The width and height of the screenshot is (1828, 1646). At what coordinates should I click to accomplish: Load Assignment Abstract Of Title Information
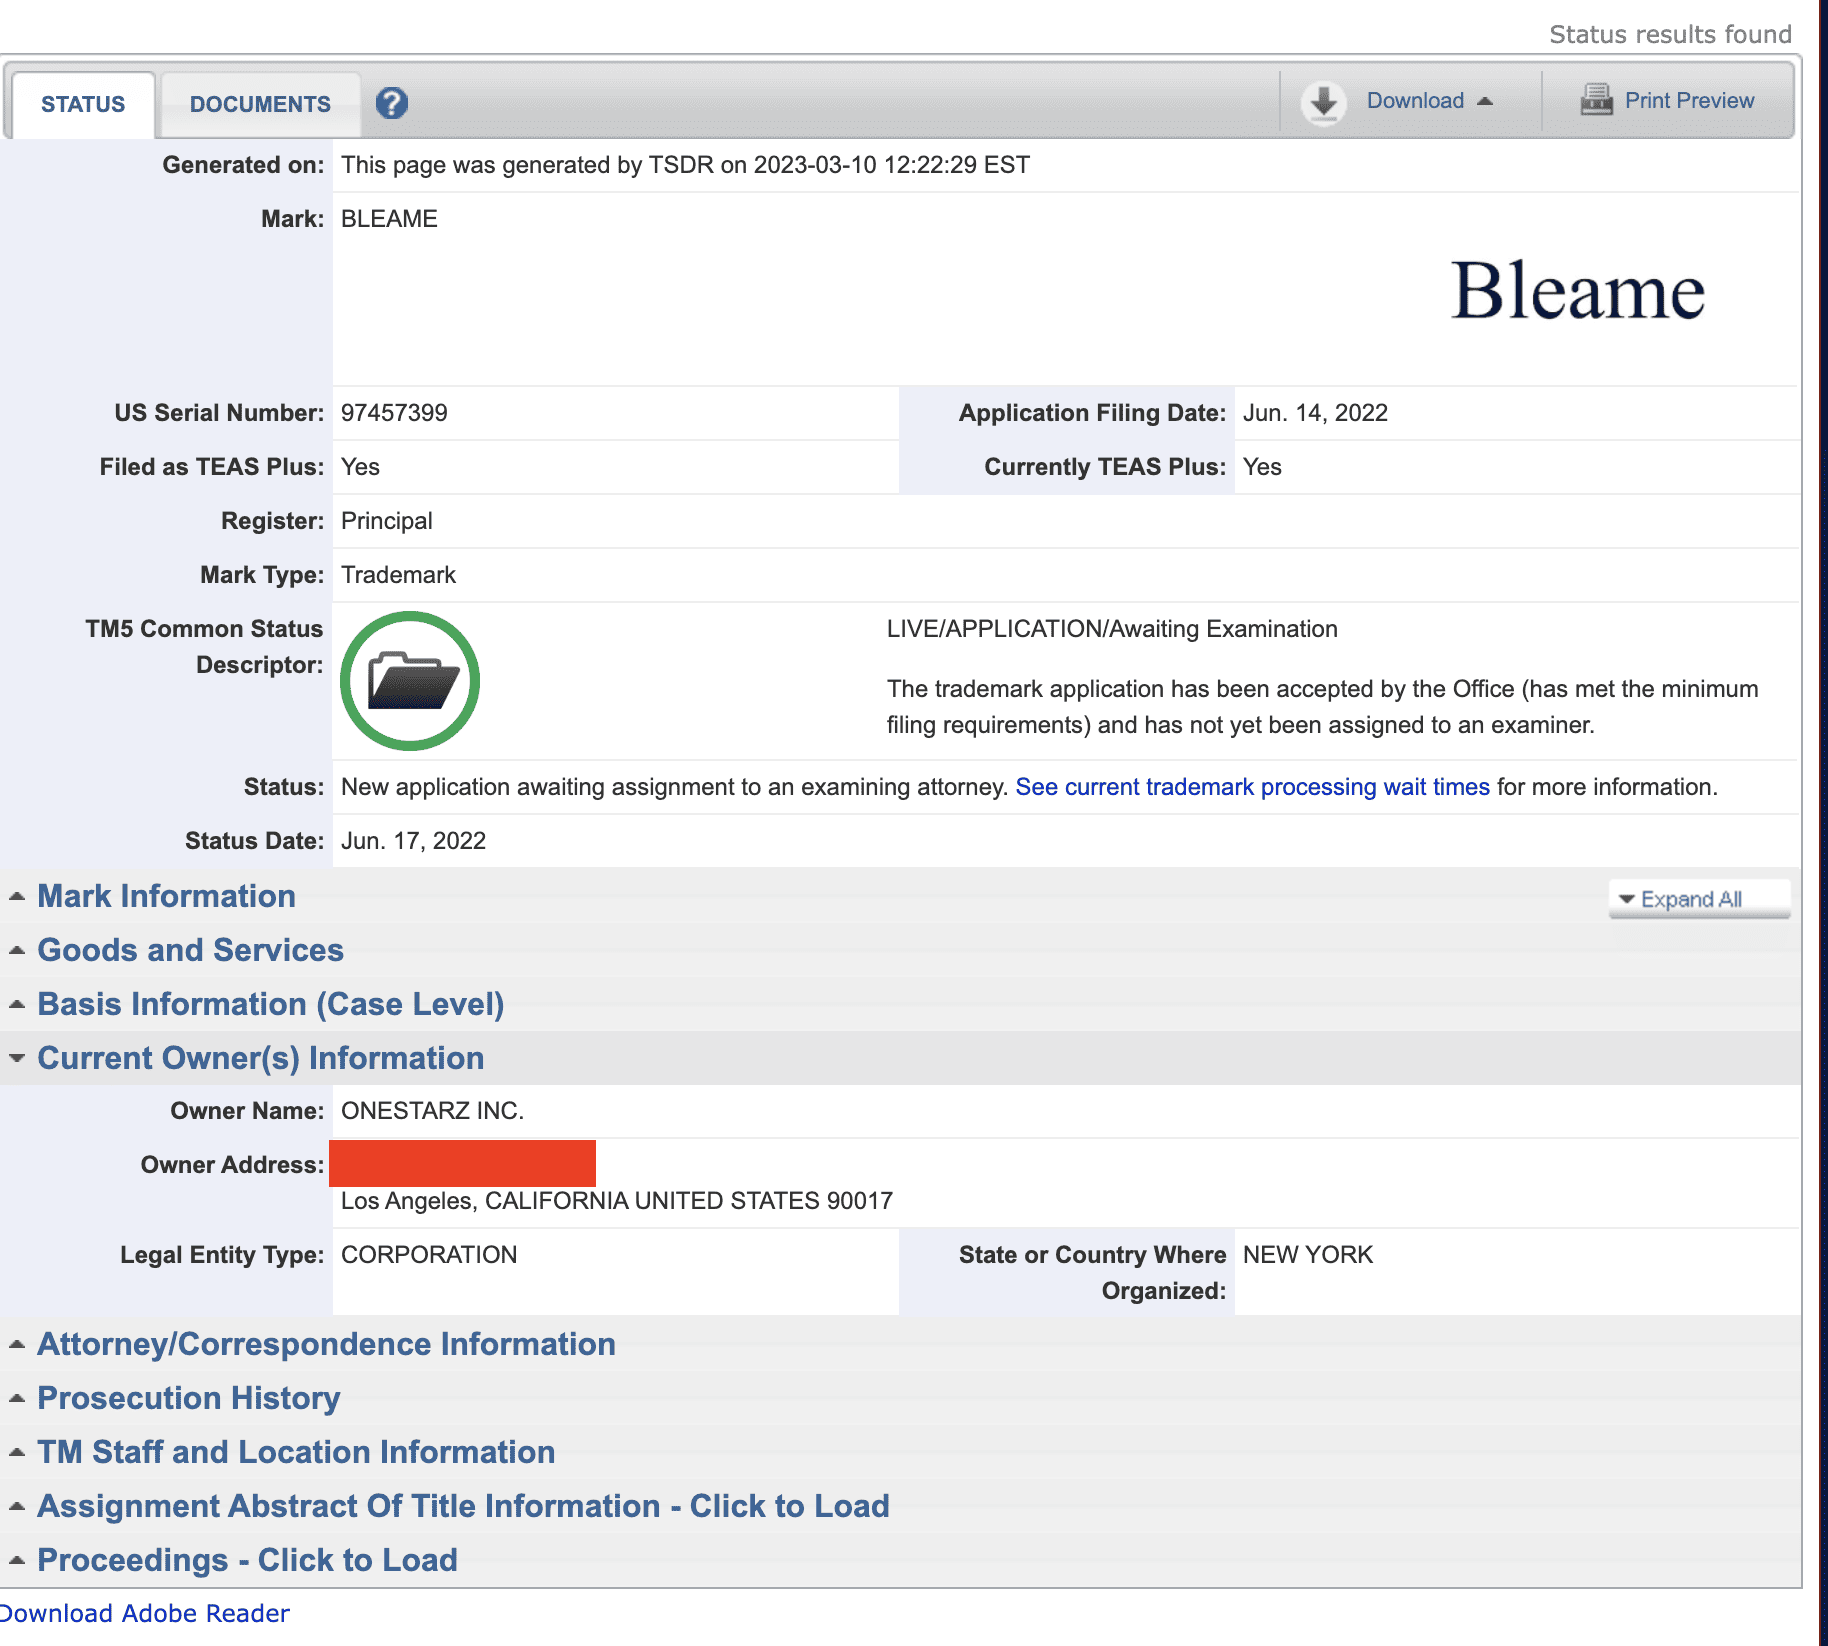click(x=463, y=1506)
